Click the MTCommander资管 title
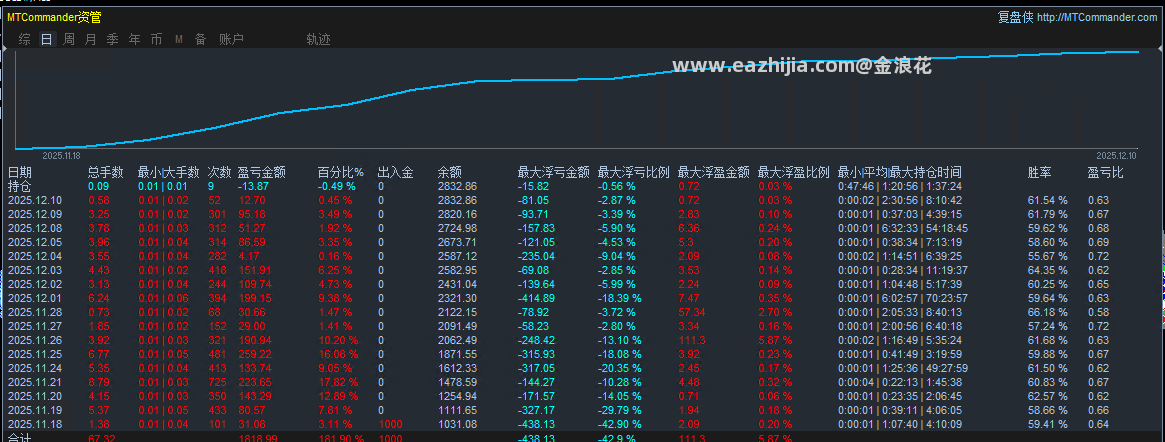Image resolution: width=1165 pixels, height=442 pixels. pos(54,17)
